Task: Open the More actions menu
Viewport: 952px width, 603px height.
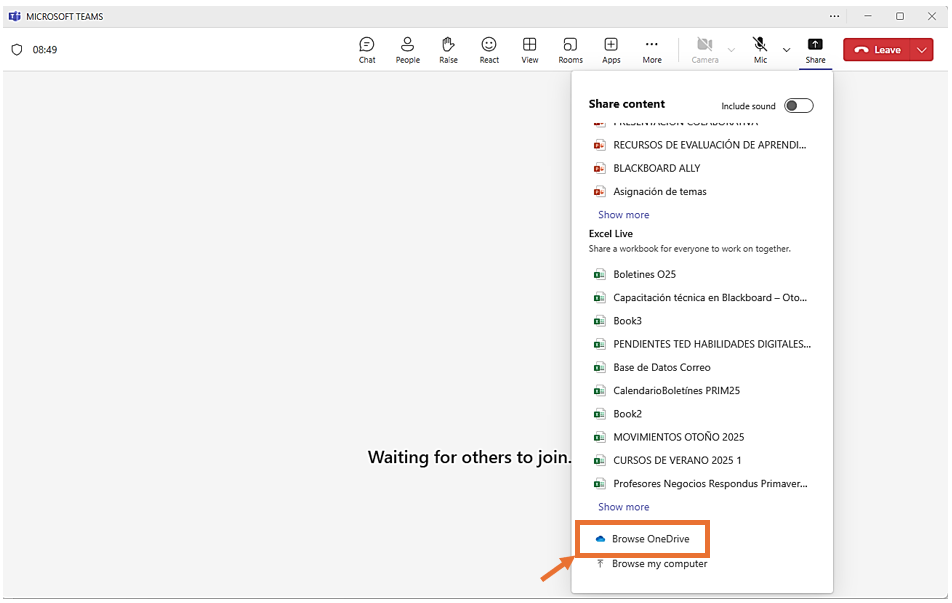Action: pyautogui.click(x=652, y=50)
